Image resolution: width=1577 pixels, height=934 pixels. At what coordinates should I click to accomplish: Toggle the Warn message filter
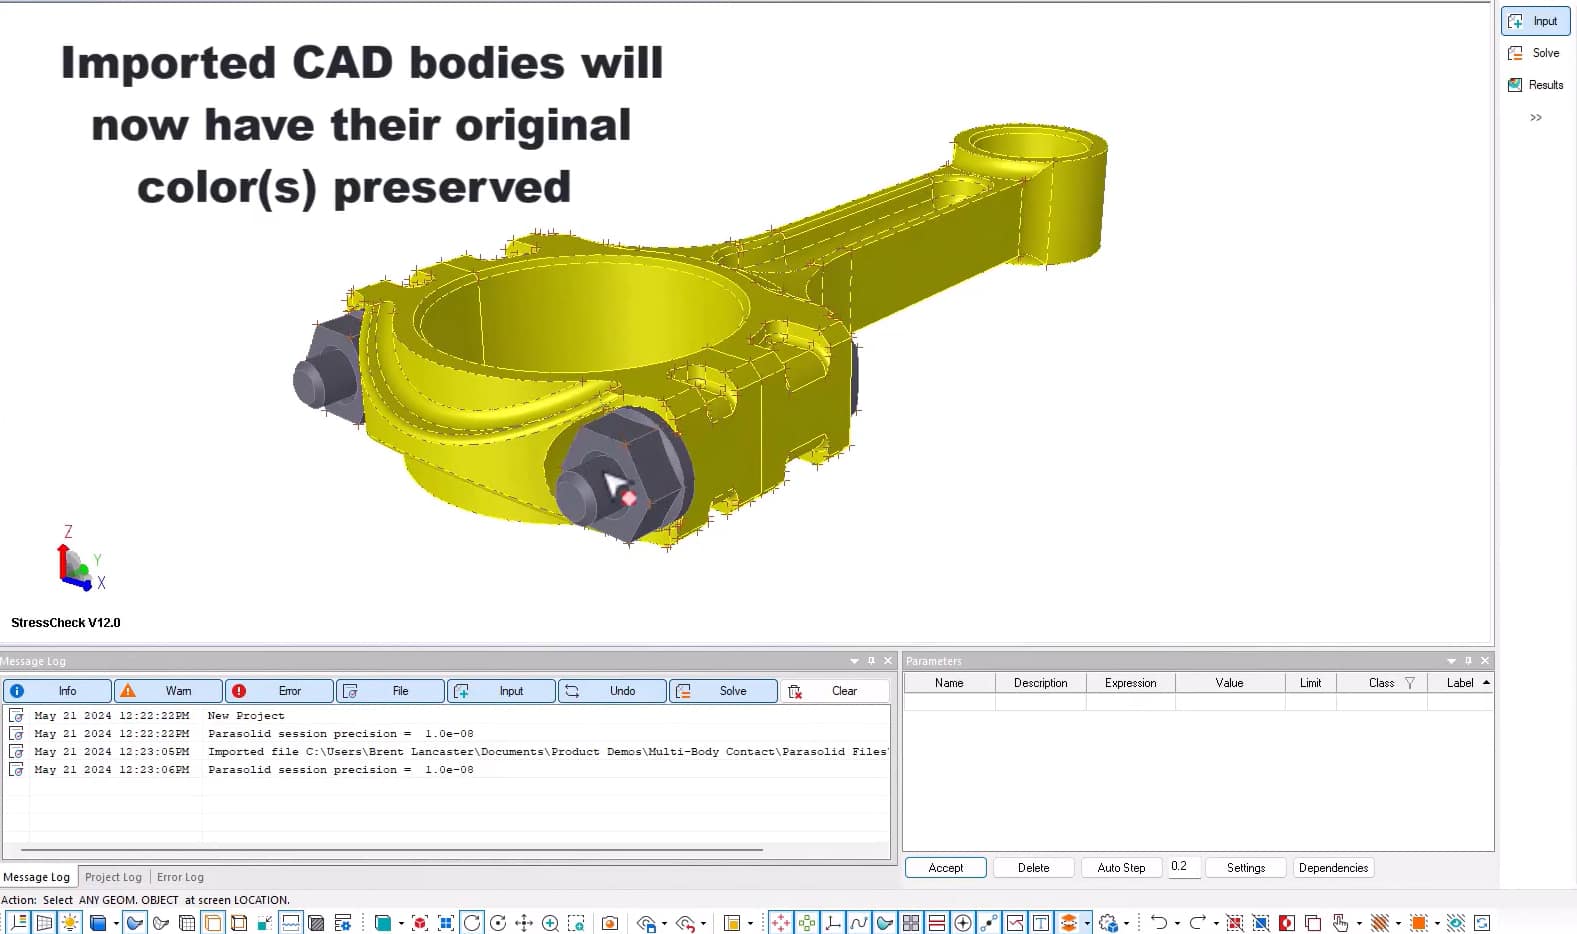(169, 691)
